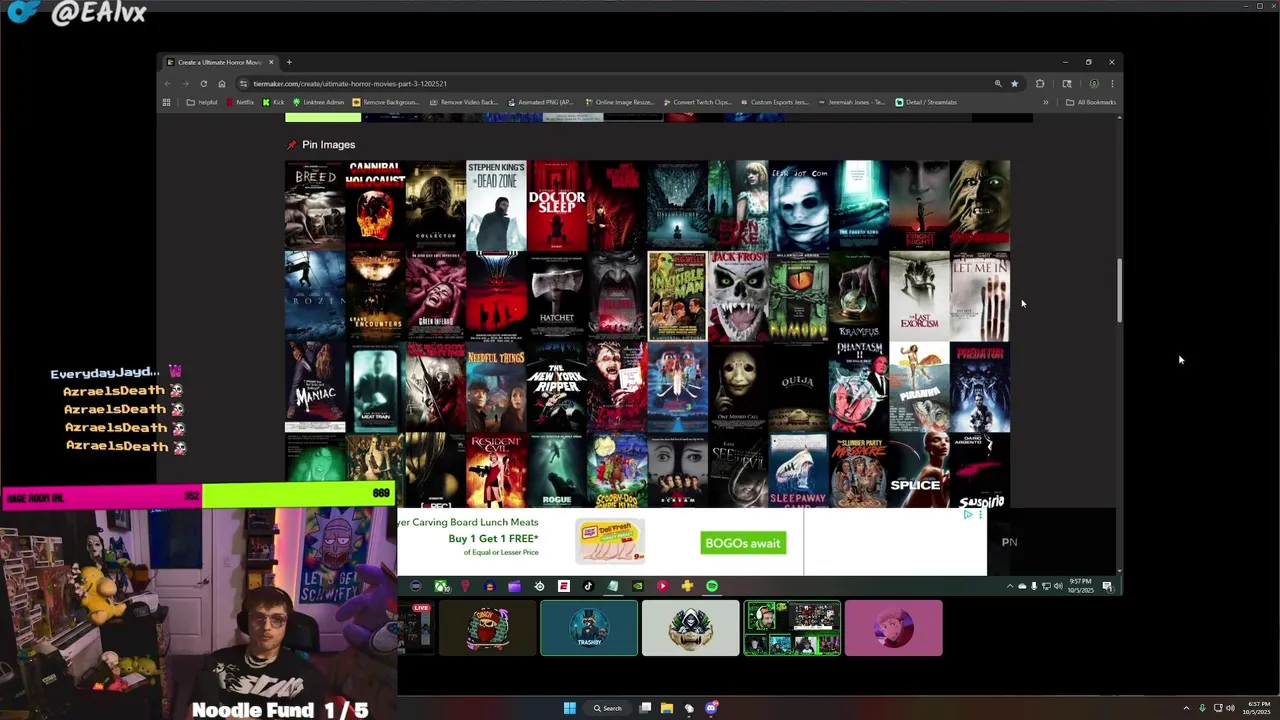
Task: Open Discord from the Windows taskbar
Action: click(x=711, y=708)
